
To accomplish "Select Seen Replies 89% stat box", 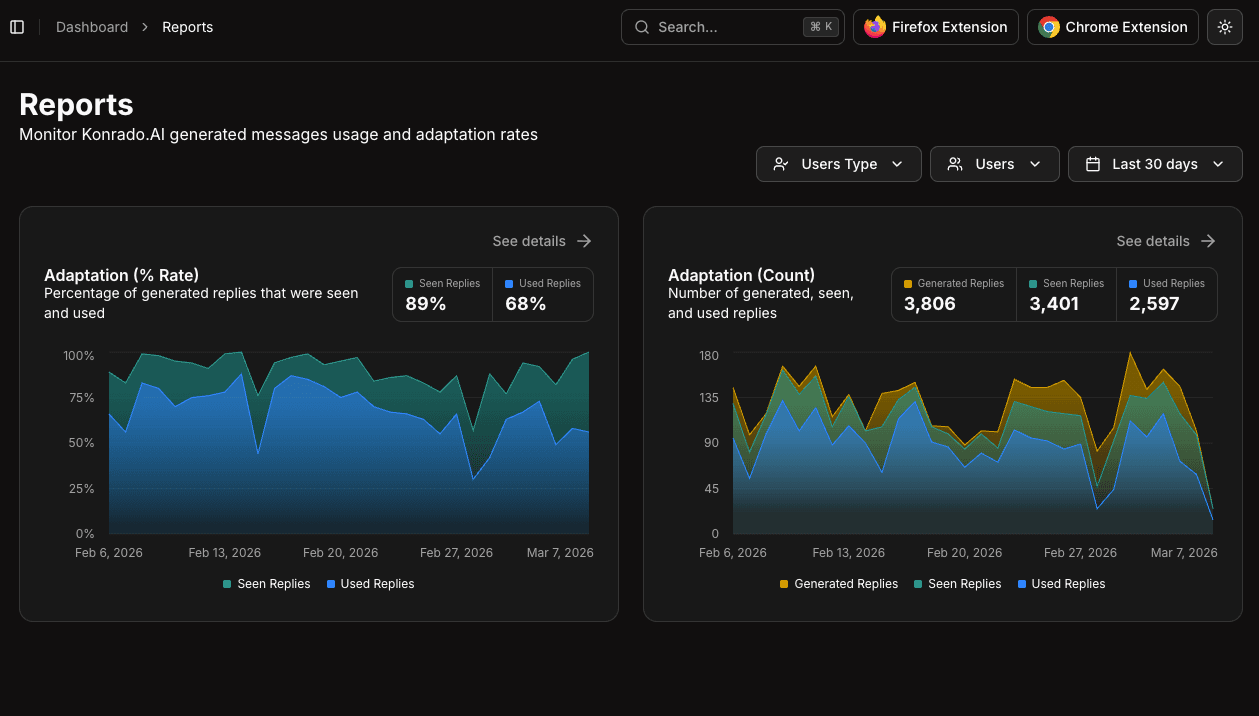I will click(442, 294).
